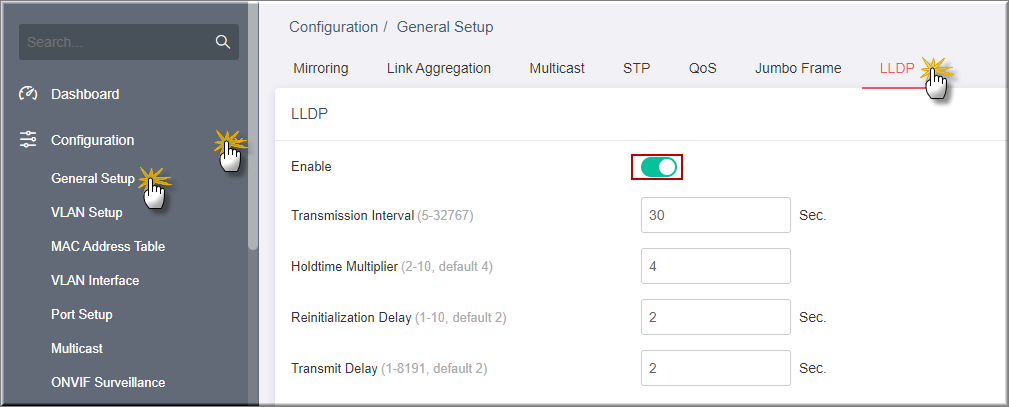Go to MAC Address Table page
Viewport: 1009px width, 407px height.
coord(108,247)
